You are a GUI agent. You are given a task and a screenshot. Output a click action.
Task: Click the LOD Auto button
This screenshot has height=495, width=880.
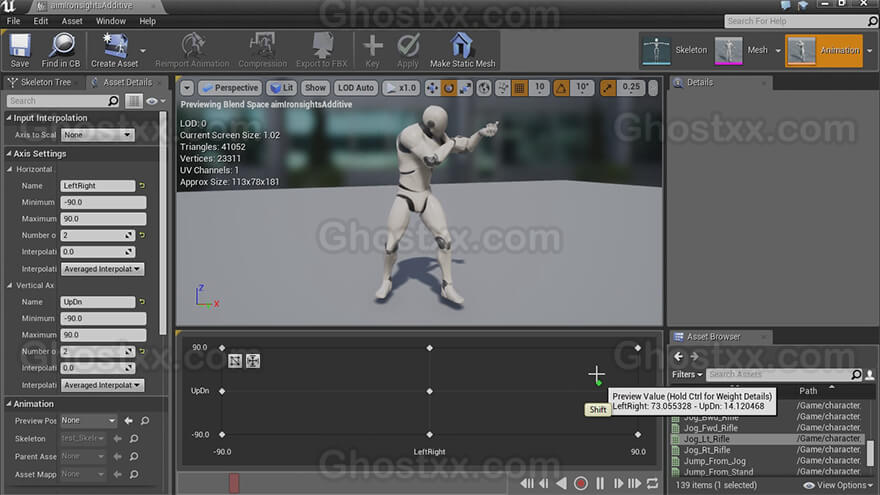355,88
